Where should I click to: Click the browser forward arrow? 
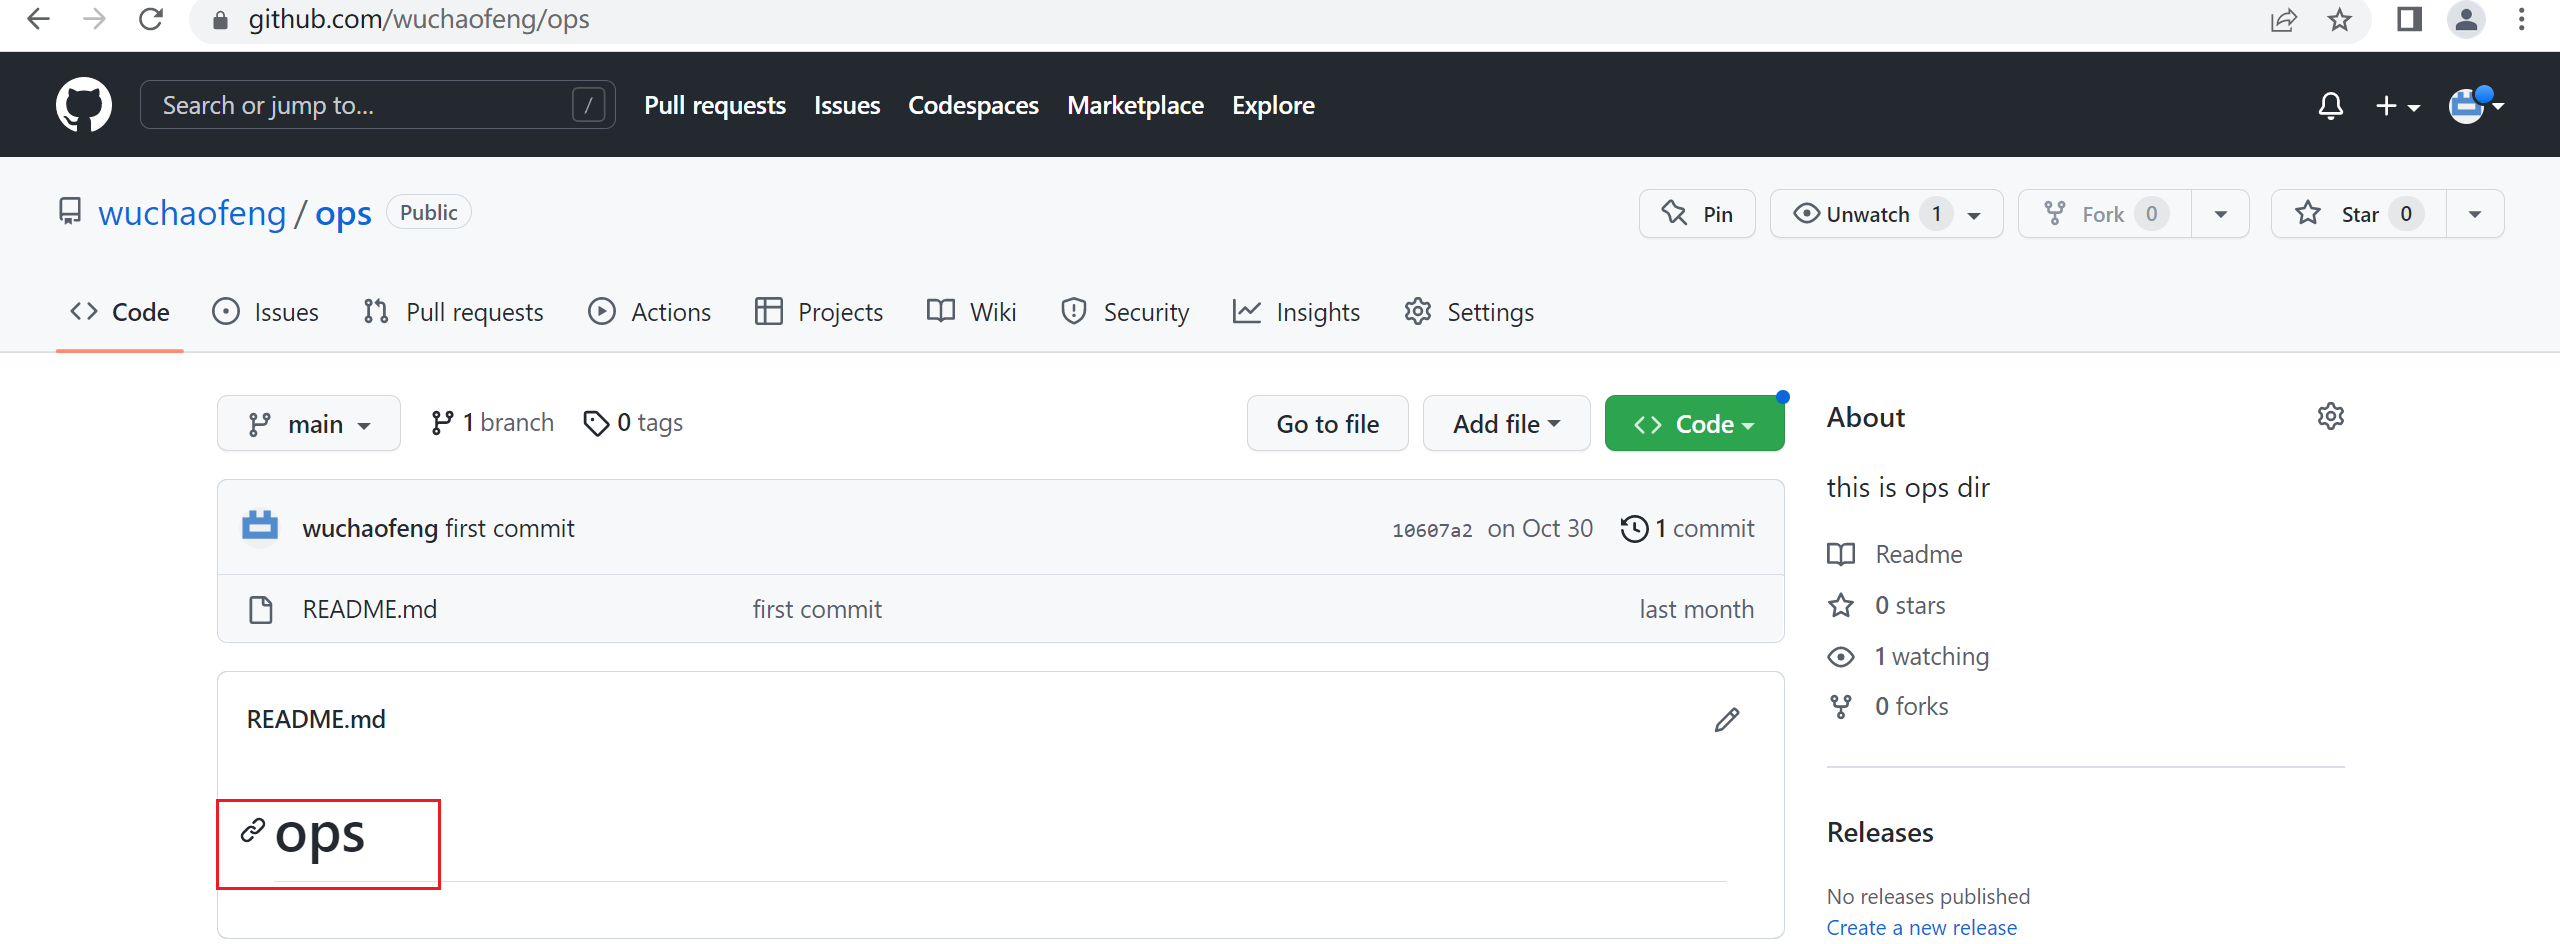point(94,19)
